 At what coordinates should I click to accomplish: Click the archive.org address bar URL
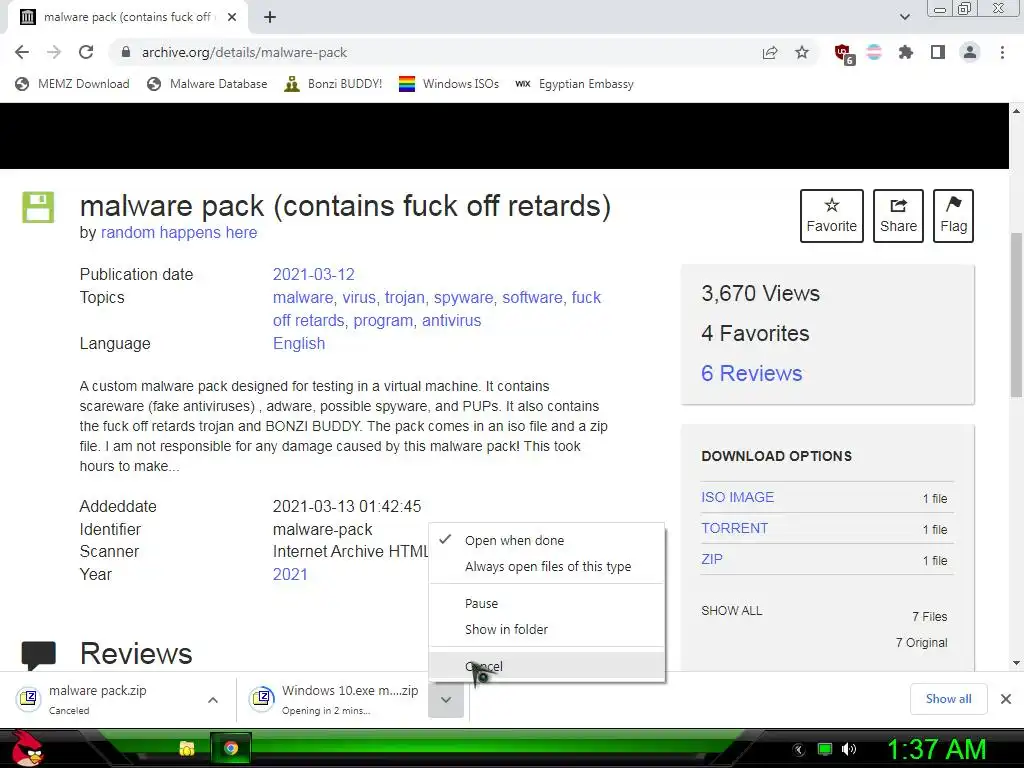pyautogui.click(x=244, y=52)
